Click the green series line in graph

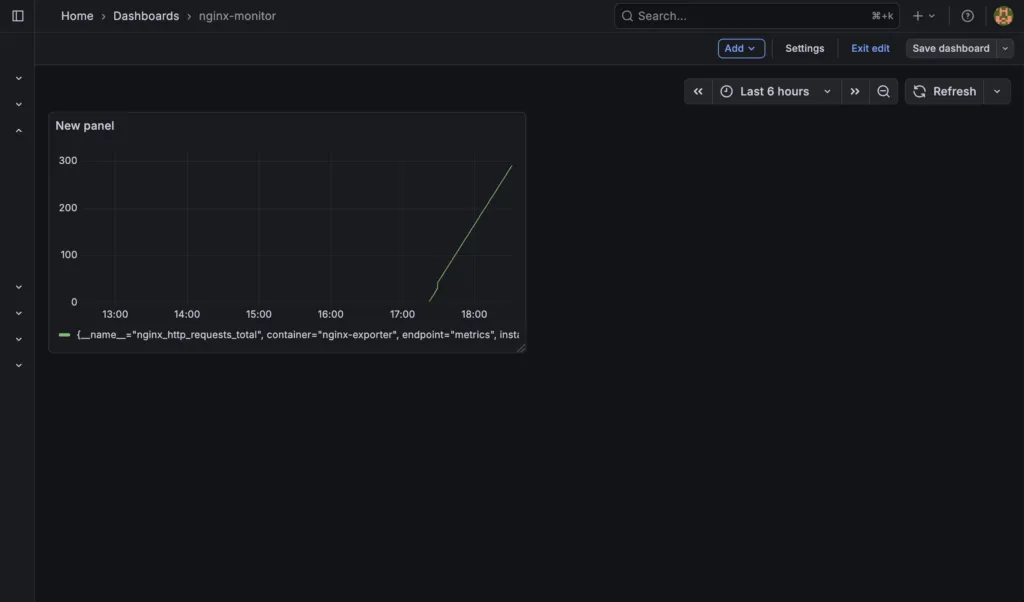(475, 224)
